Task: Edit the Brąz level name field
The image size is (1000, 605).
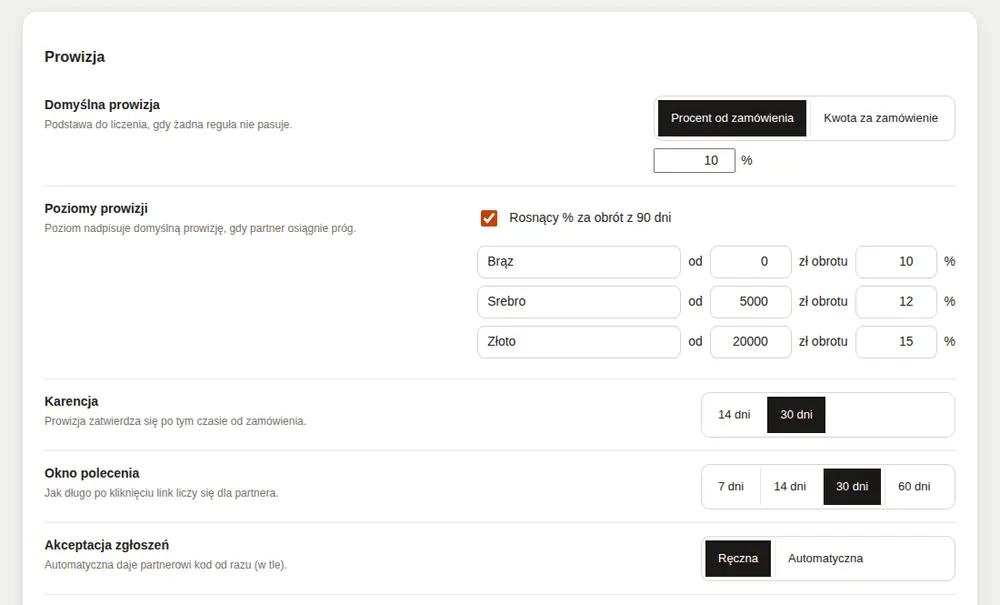Action: (579, 261)
